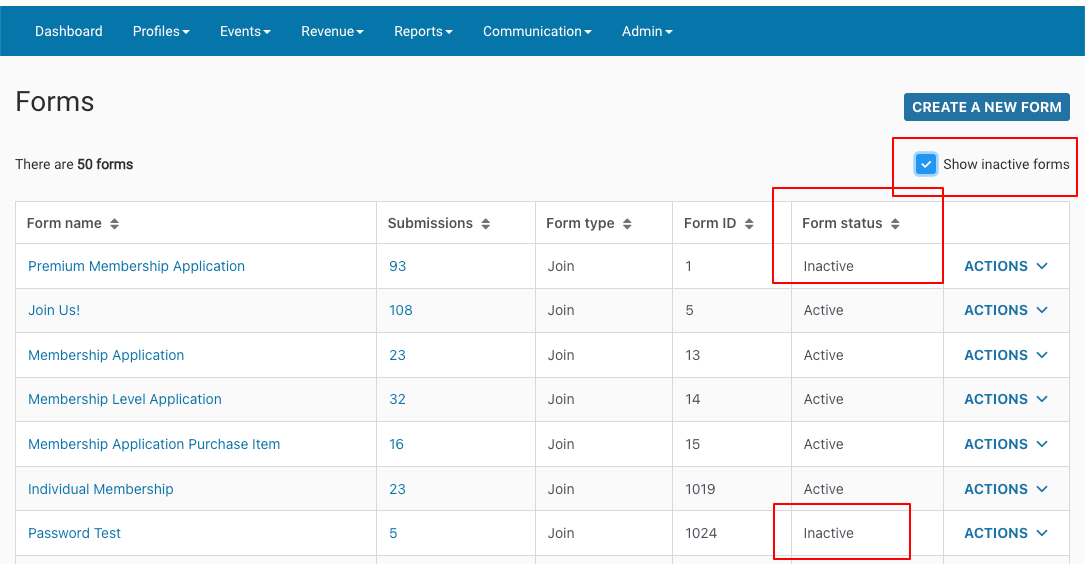Image resolution: width=1085 pixels, height=564 pixels.
Task: View the 93 submissions for Premium Membership
Action: tap(397, 266)
